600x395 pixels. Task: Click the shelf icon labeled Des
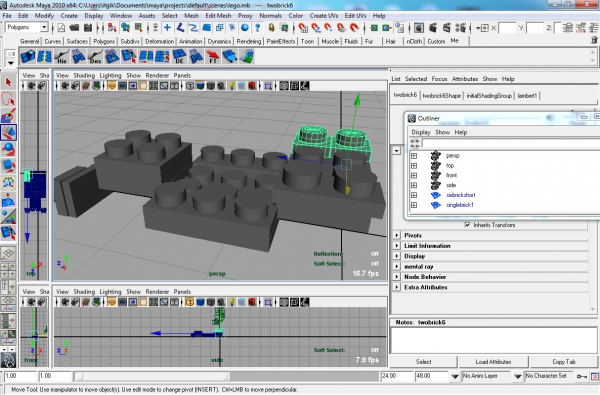pos(95,56)
